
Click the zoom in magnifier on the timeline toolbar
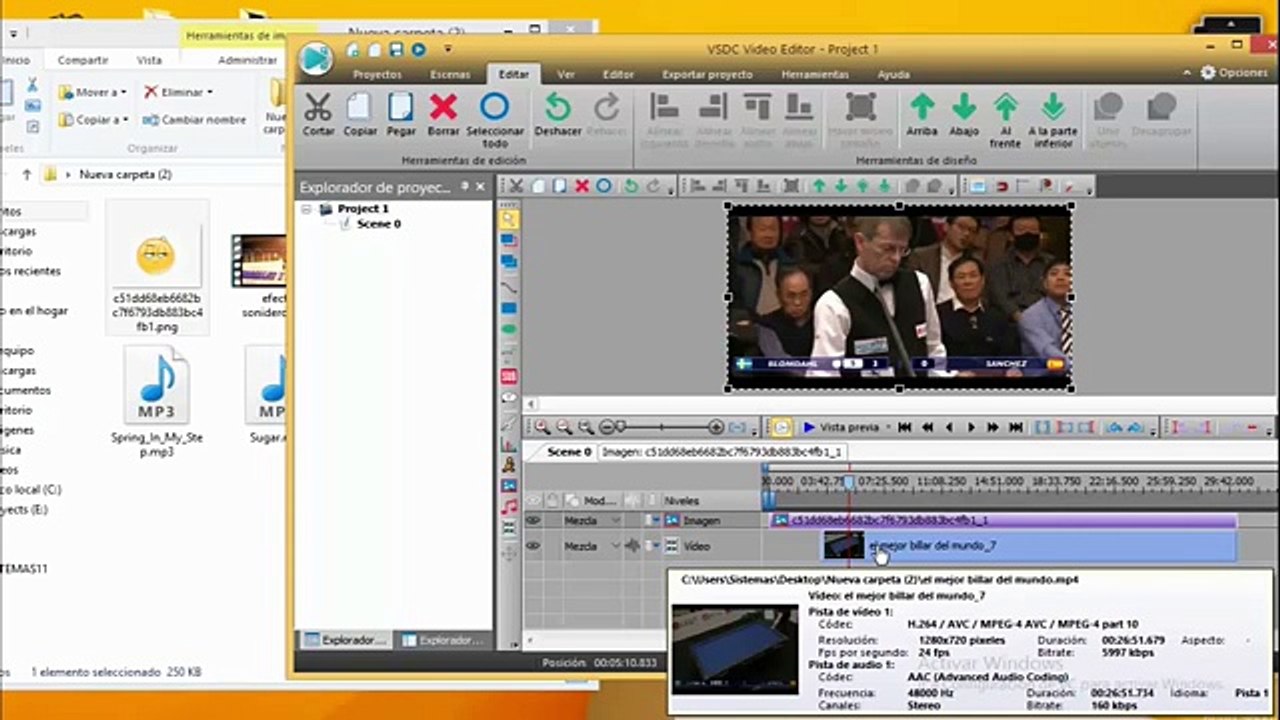click(x=542, y=427)
